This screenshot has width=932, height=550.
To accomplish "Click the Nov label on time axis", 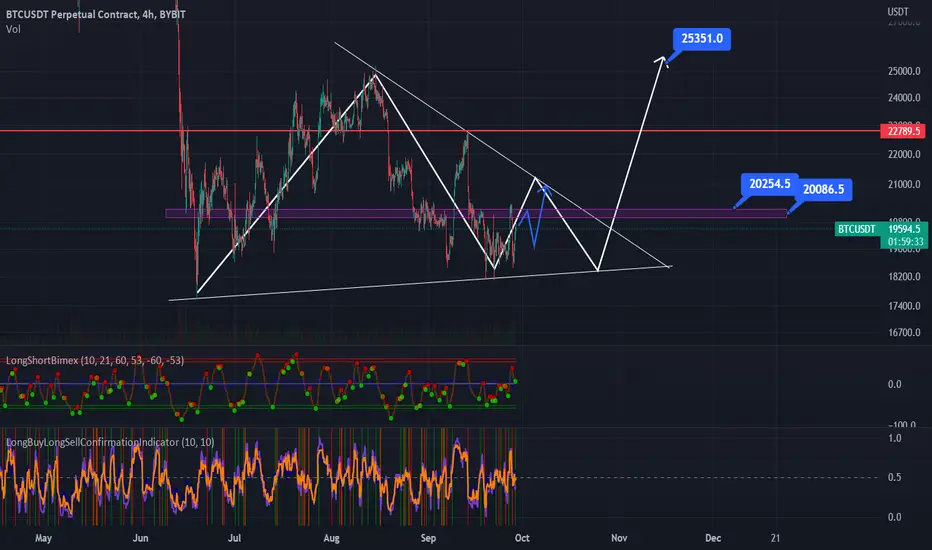I will [619, 538].
